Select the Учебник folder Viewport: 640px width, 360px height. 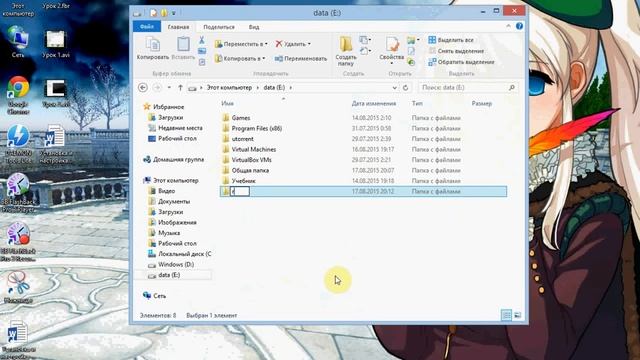click(x=244, y=181)
